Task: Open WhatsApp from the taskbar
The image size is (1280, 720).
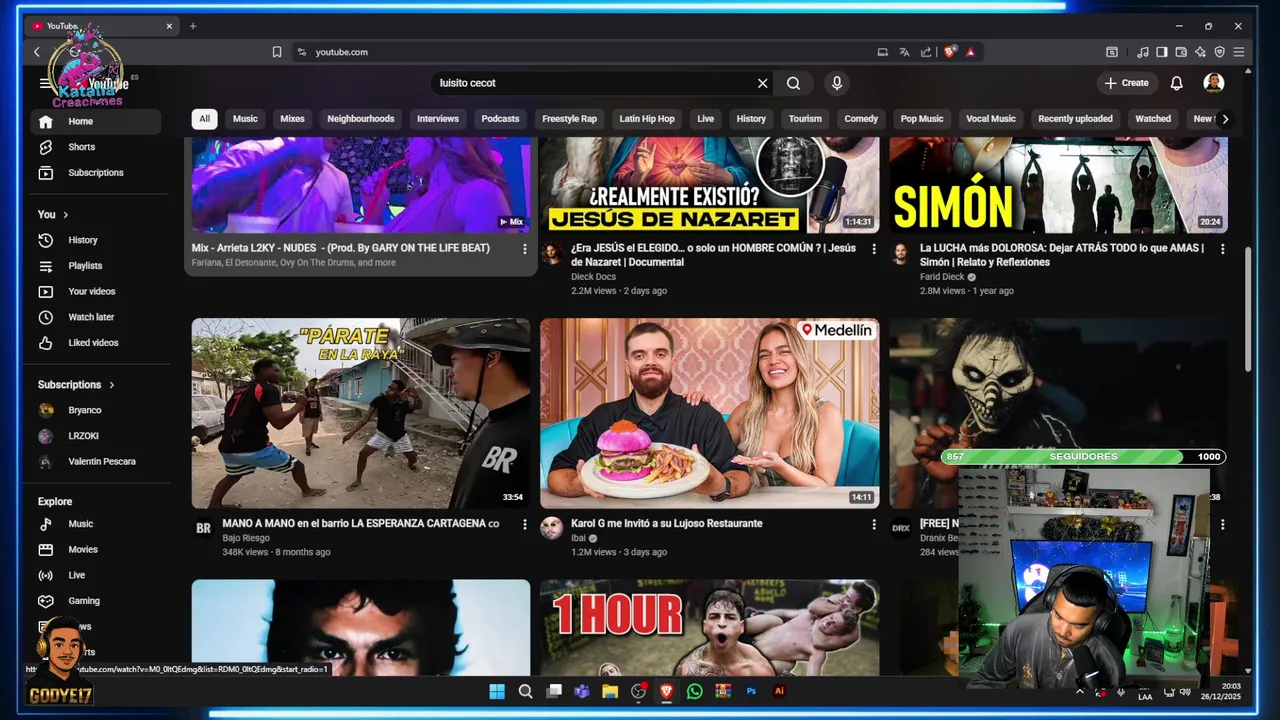Action: (695, 691)
